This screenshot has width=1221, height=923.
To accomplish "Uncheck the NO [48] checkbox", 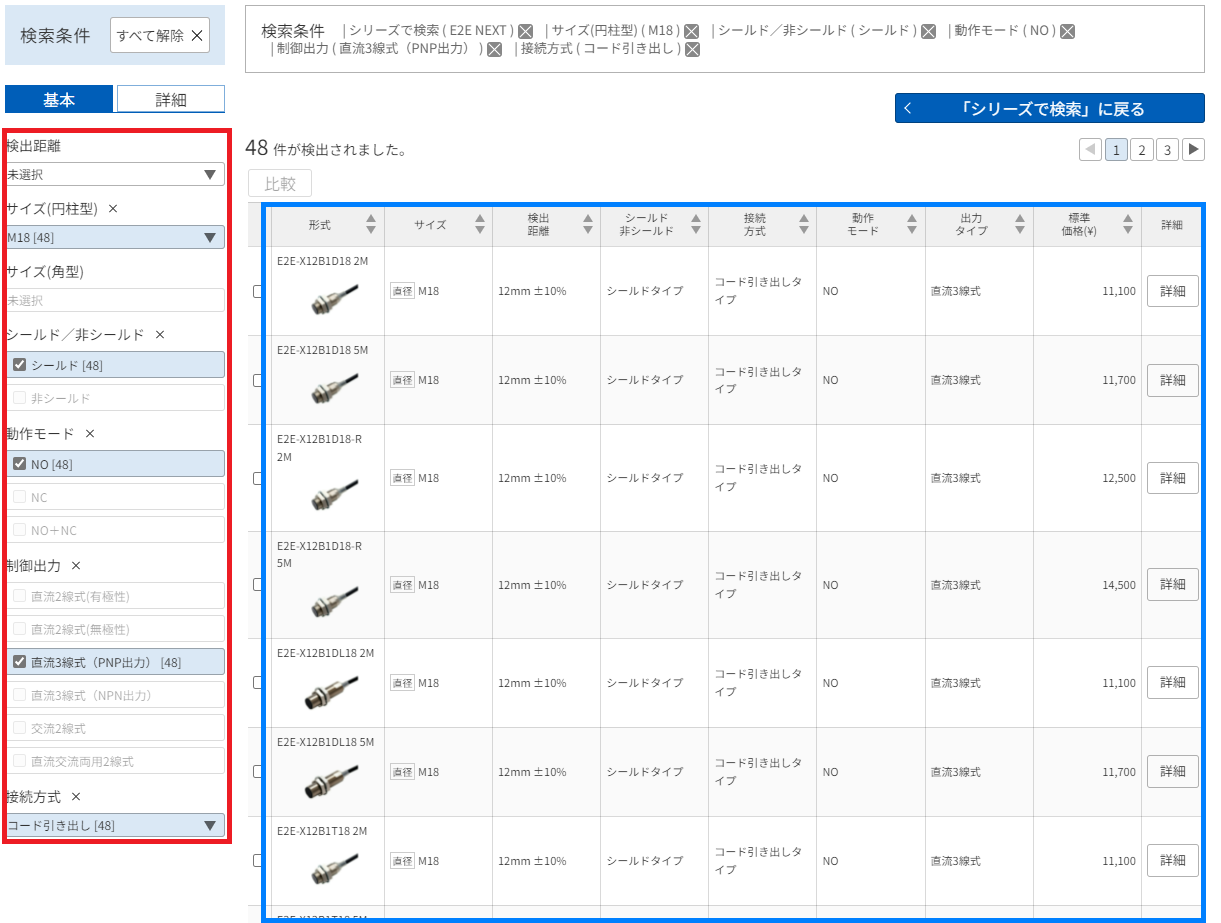I will pyautogui.click(x=19, y=464).
